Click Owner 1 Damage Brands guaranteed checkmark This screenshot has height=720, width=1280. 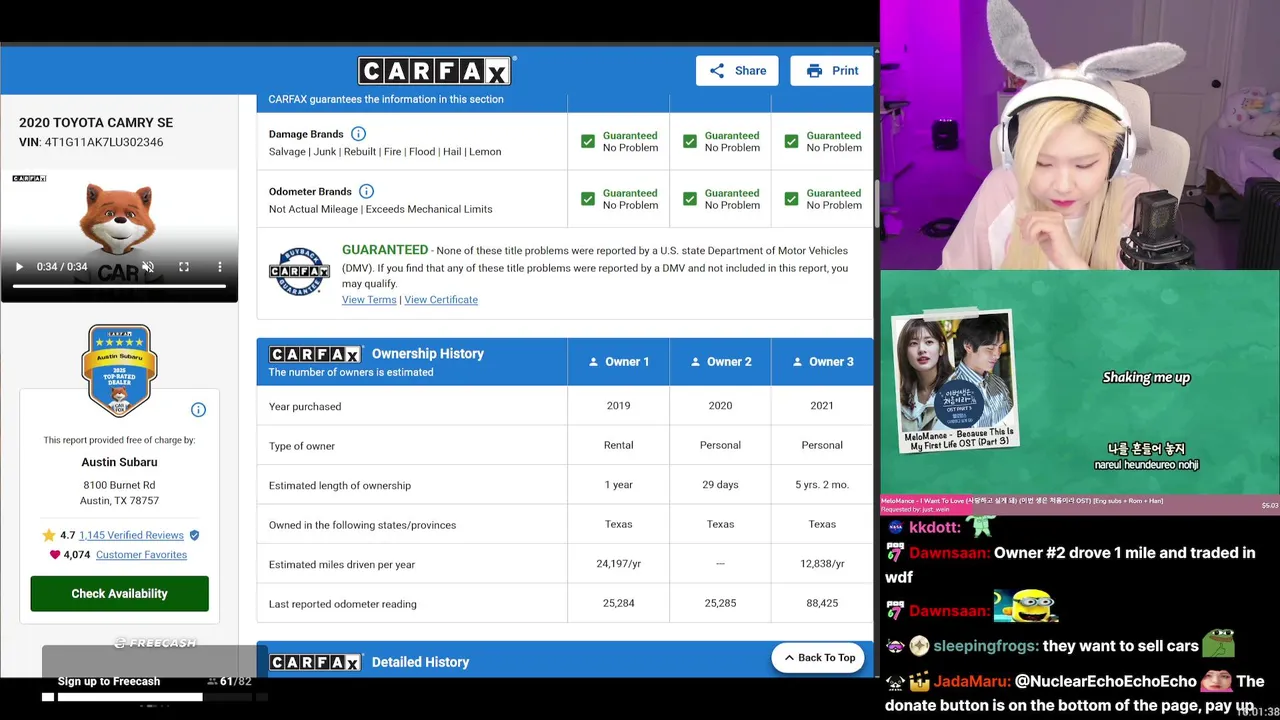pyautogui.click(x=588, y=141)
